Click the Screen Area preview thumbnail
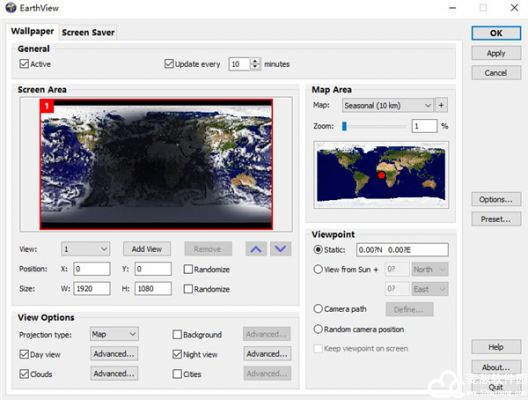This screenshot has height=400, width=528. coord(156,164)
